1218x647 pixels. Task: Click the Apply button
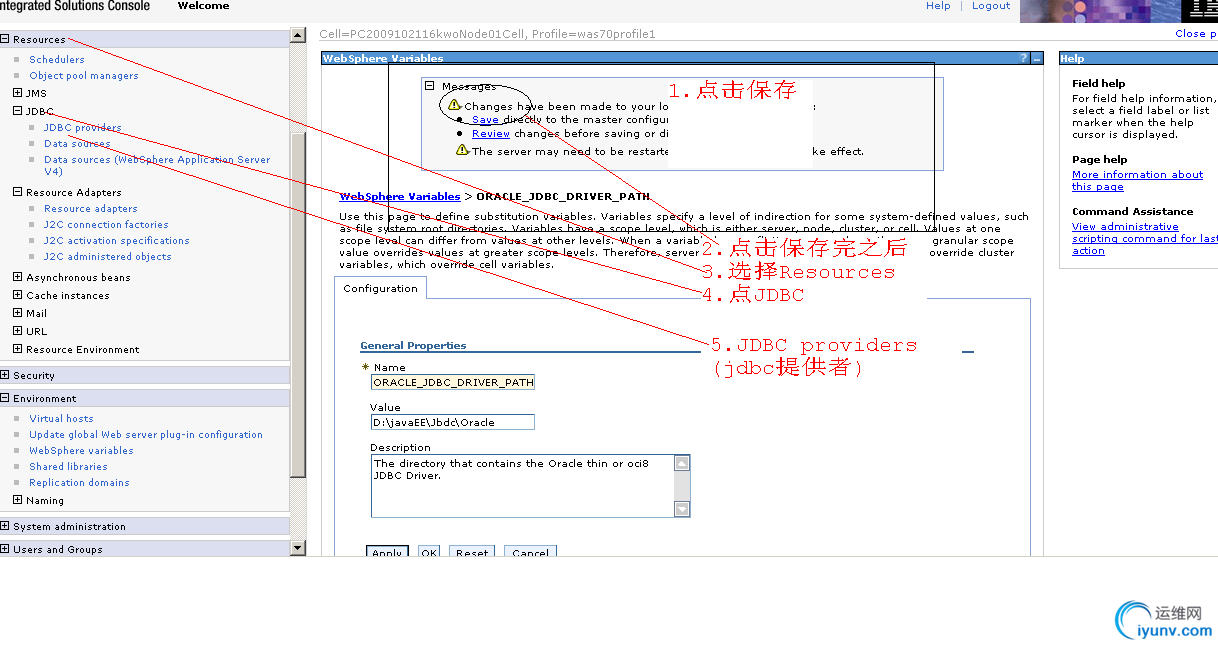pos(387,553)
